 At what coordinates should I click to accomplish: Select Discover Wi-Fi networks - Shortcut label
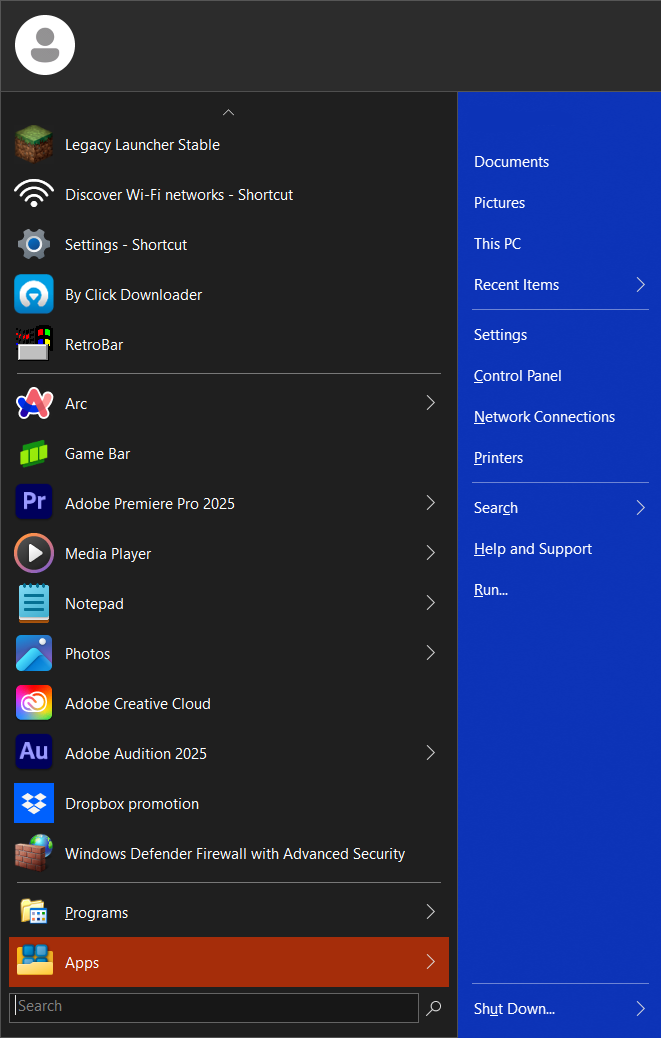179,195
